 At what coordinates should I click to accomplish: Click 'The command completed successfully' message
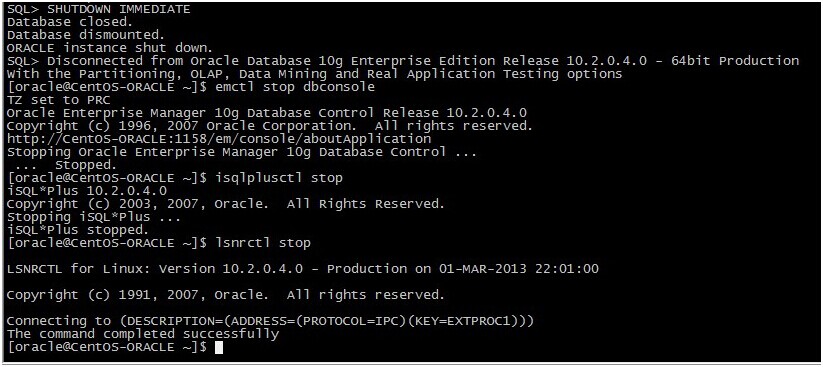(143, 334)
